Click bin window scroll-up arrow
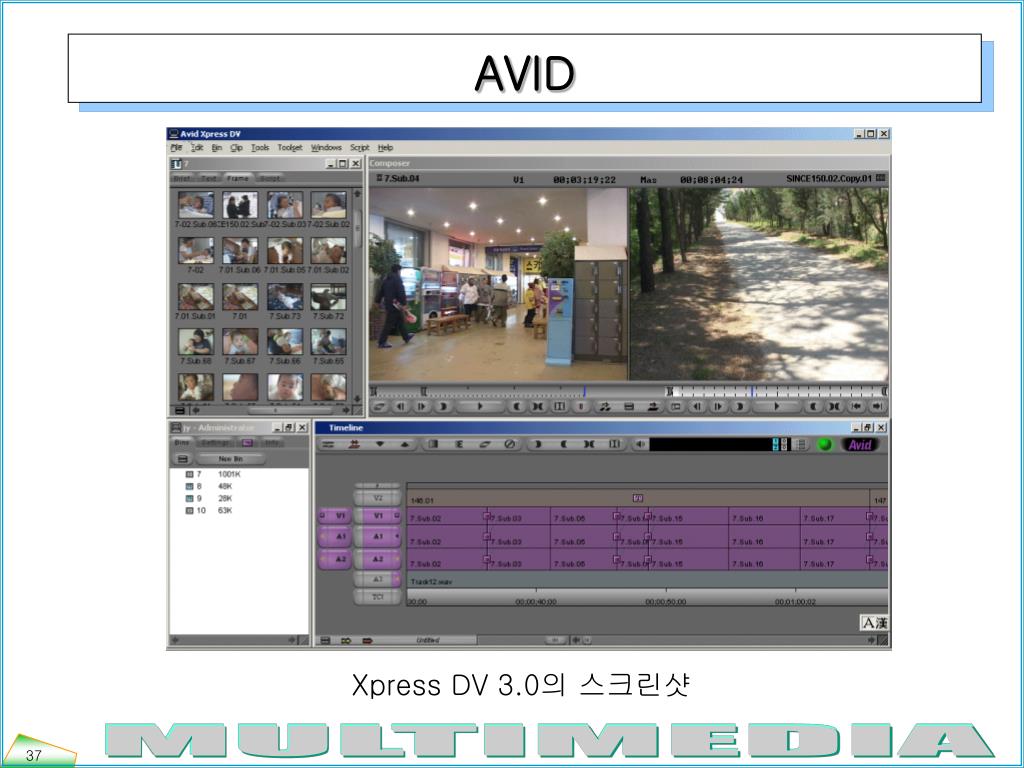 (x=357, y=193)
